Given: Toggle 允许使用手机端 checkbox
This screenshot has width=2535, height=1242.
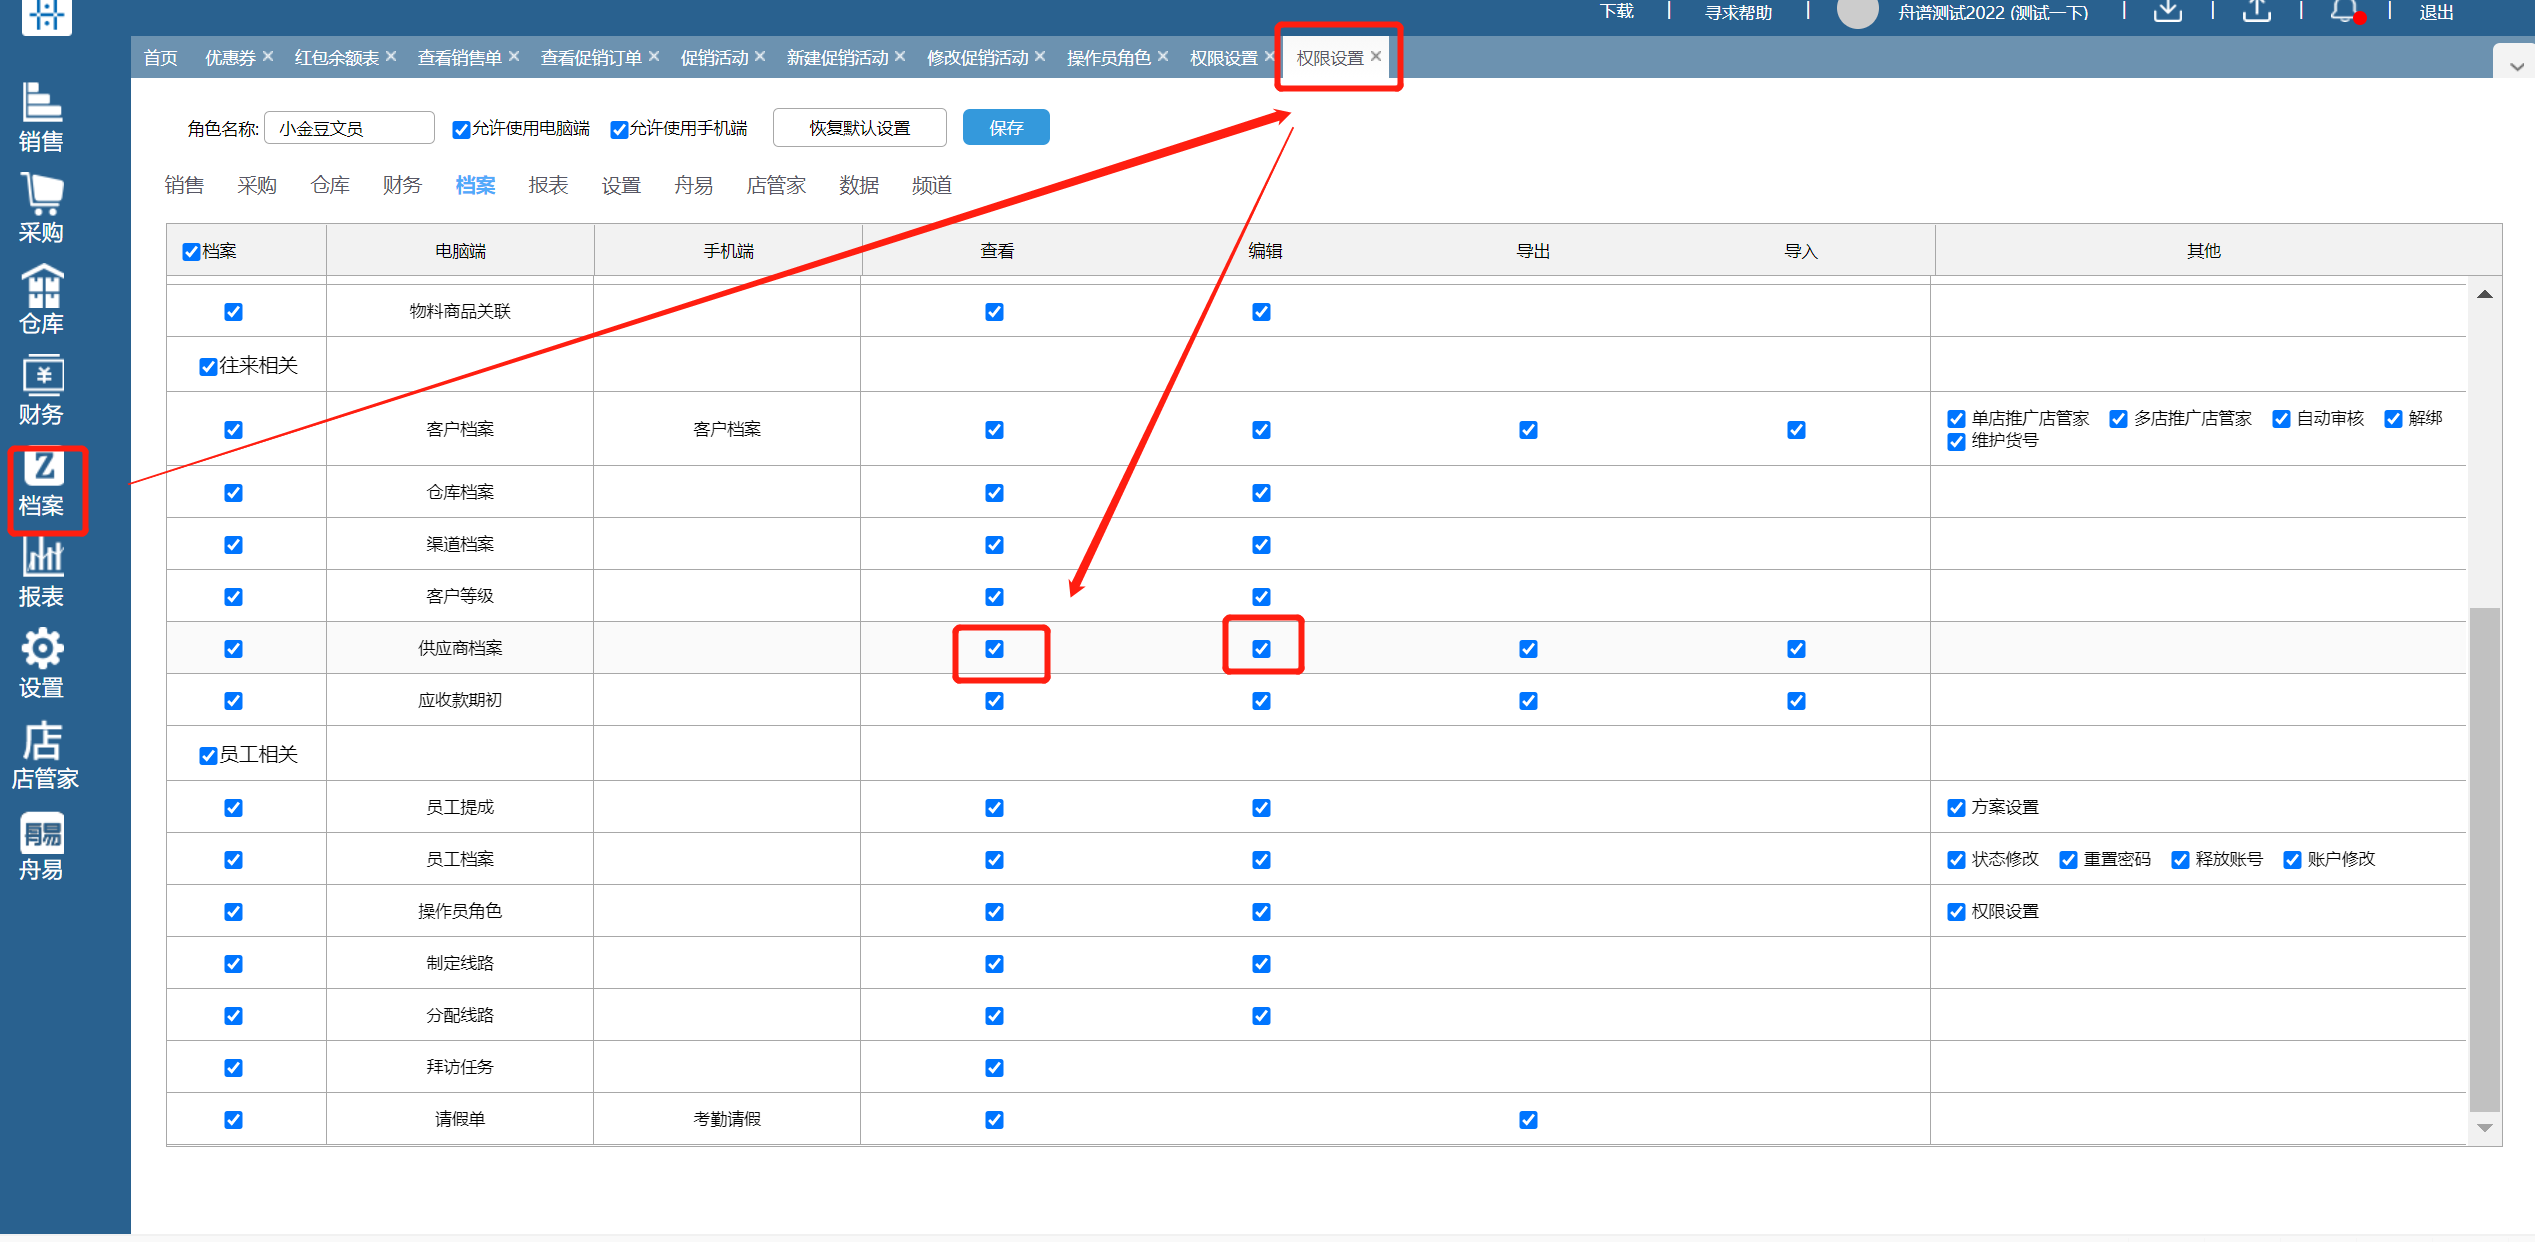Looking at the screenshot, I should pos(619,130).
